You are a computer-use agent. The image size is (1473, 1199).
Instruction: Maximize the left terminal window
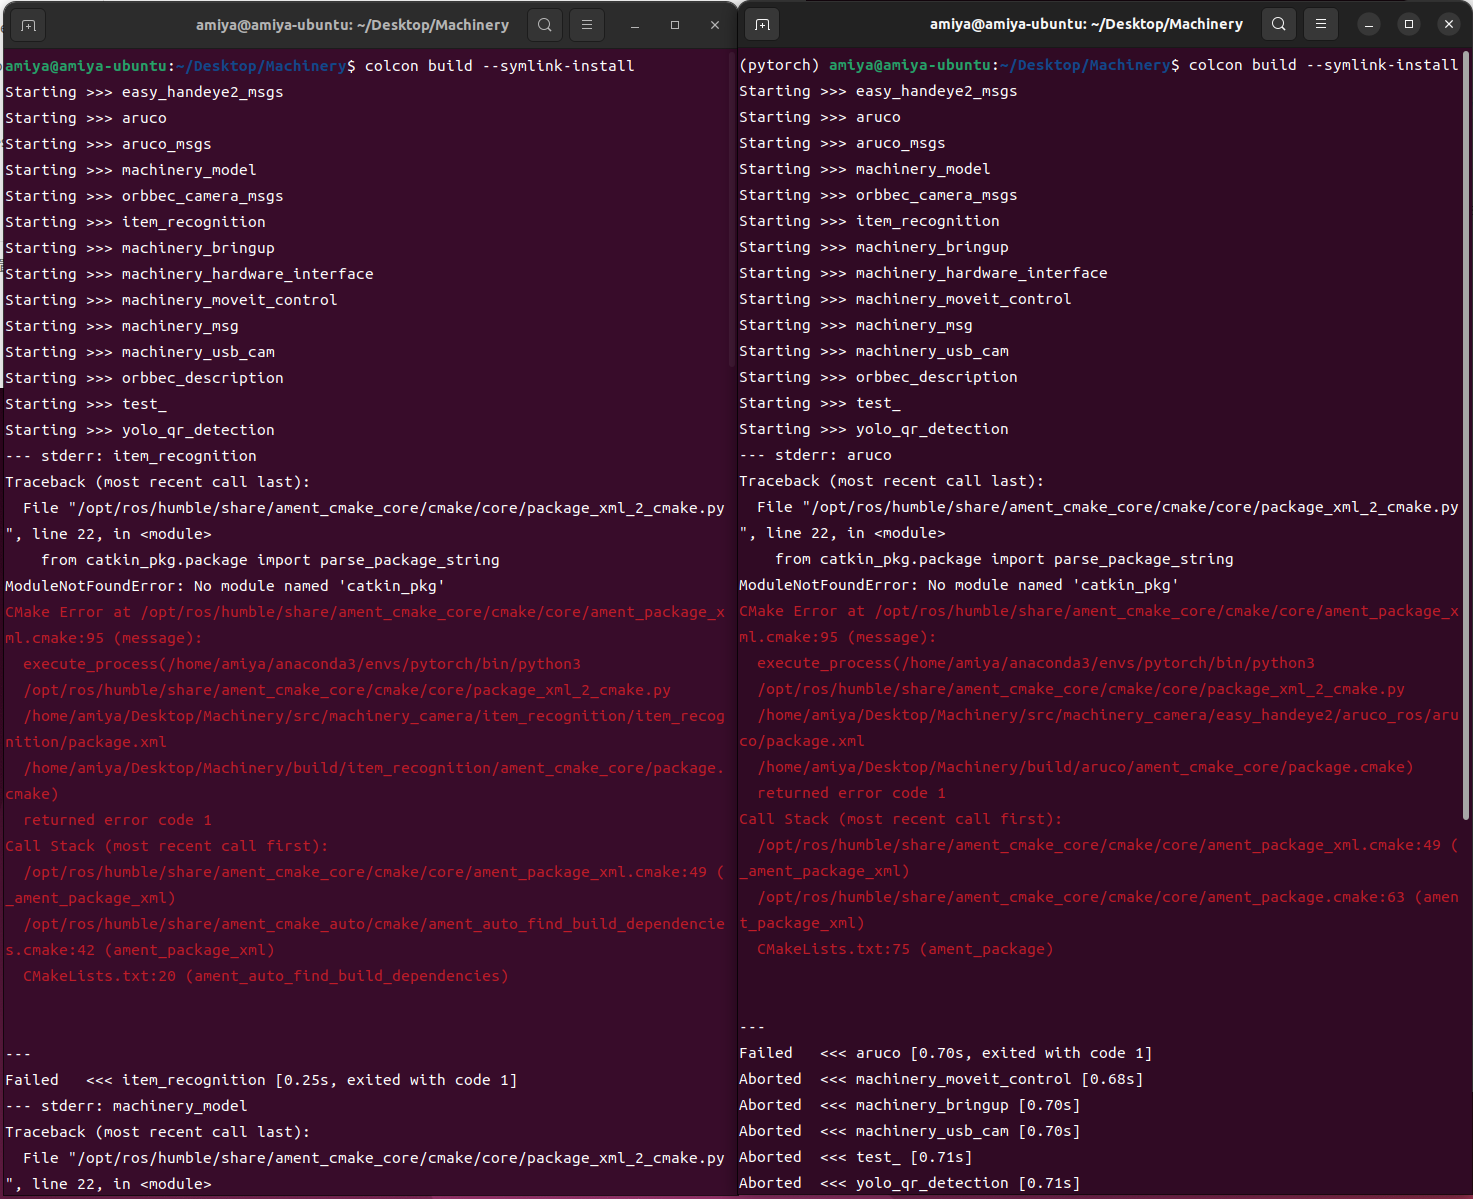[674, 24]
